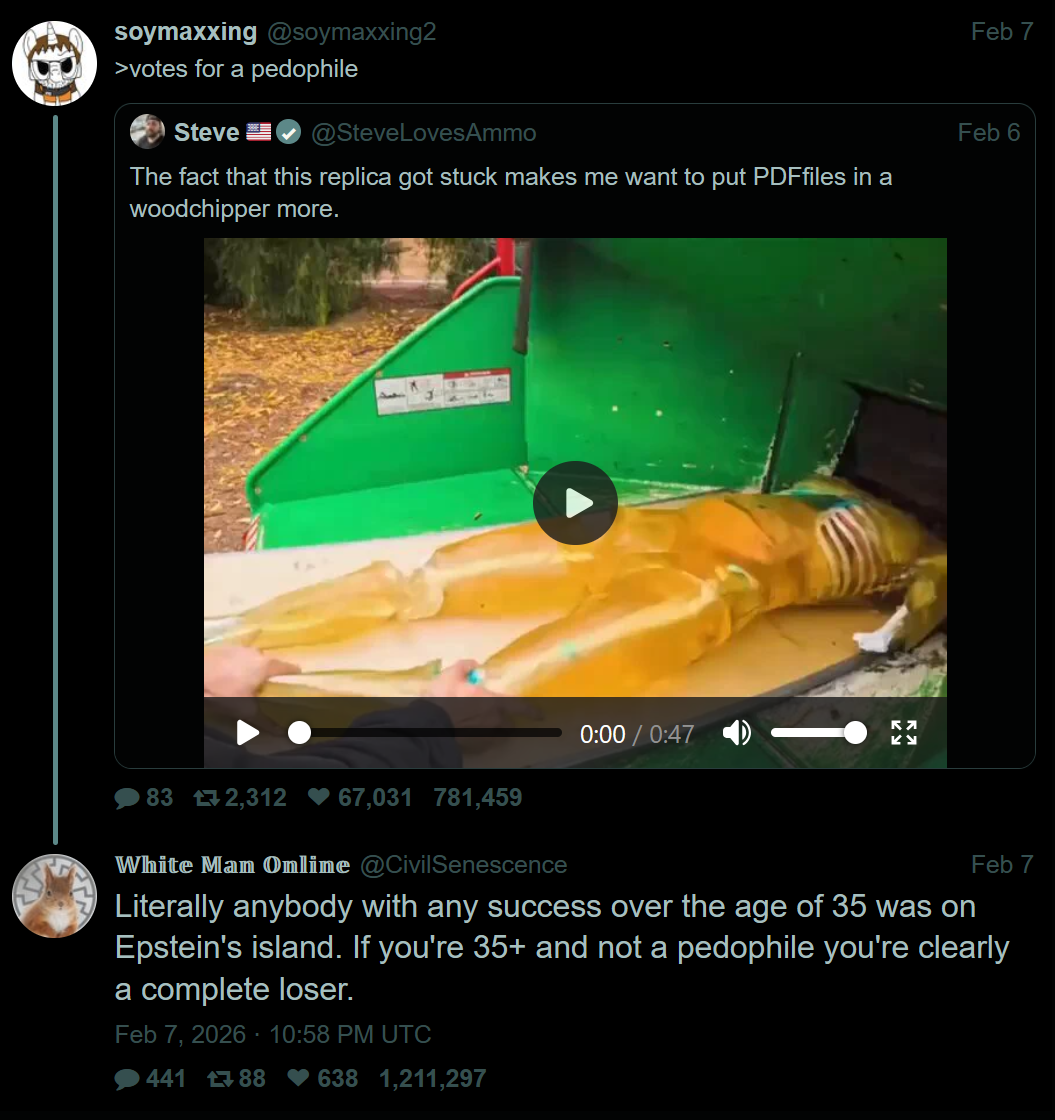Click the reply icon with 441 comments
Viewport: 1055px width, 1120px height.
click(127, 1079)
